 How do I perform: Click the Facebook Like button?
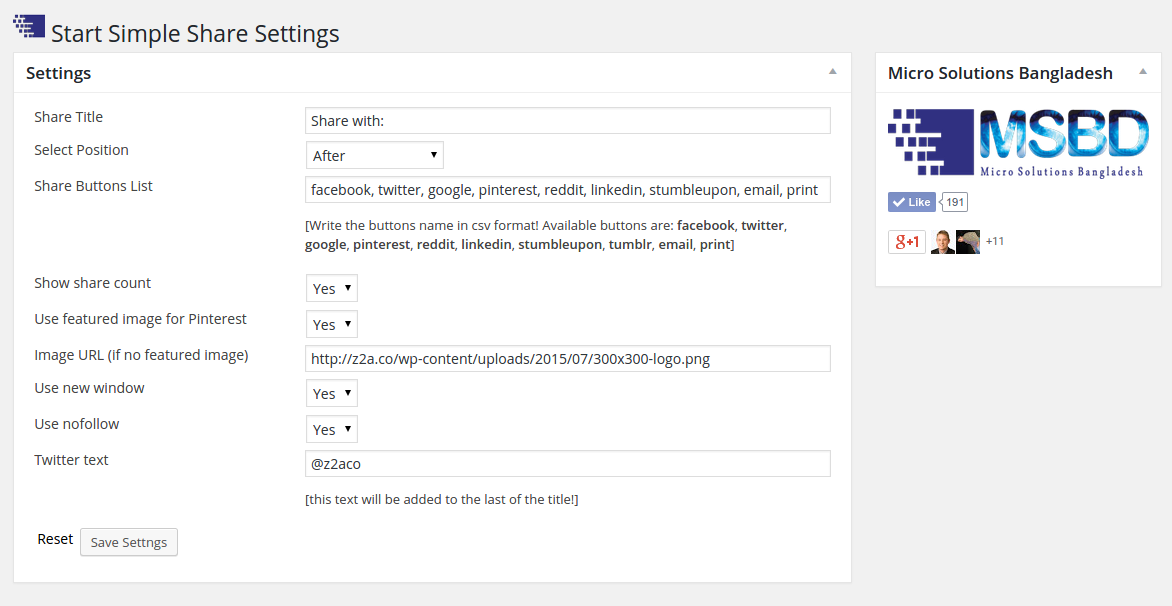(911, 202)
